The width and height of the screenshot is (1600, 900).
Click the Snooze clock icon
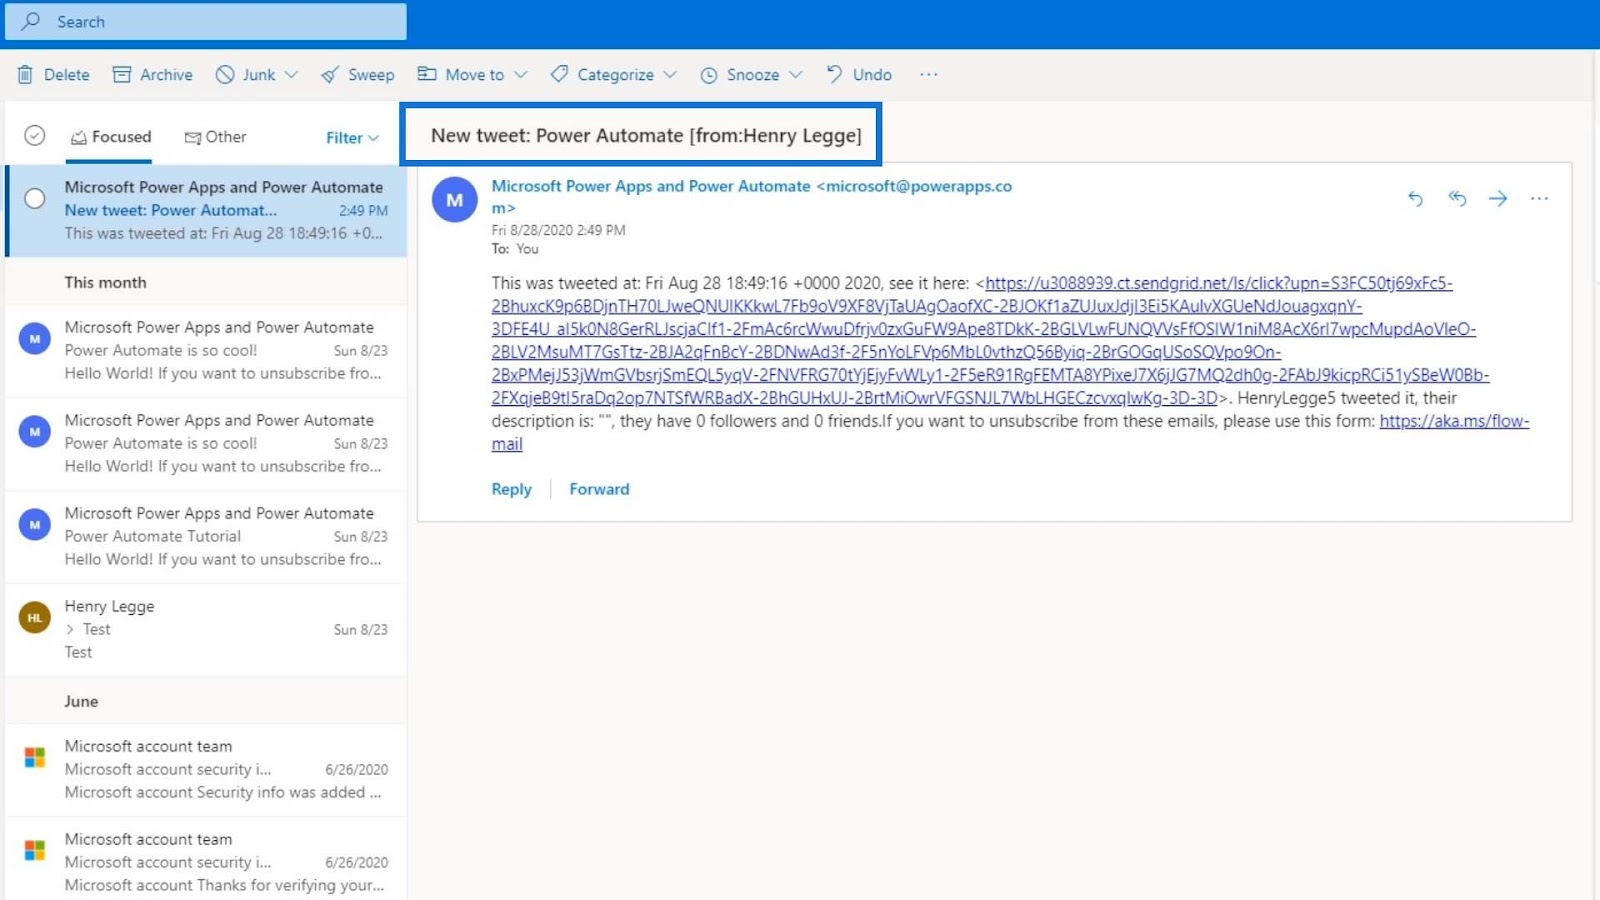[x=709, y=75]
